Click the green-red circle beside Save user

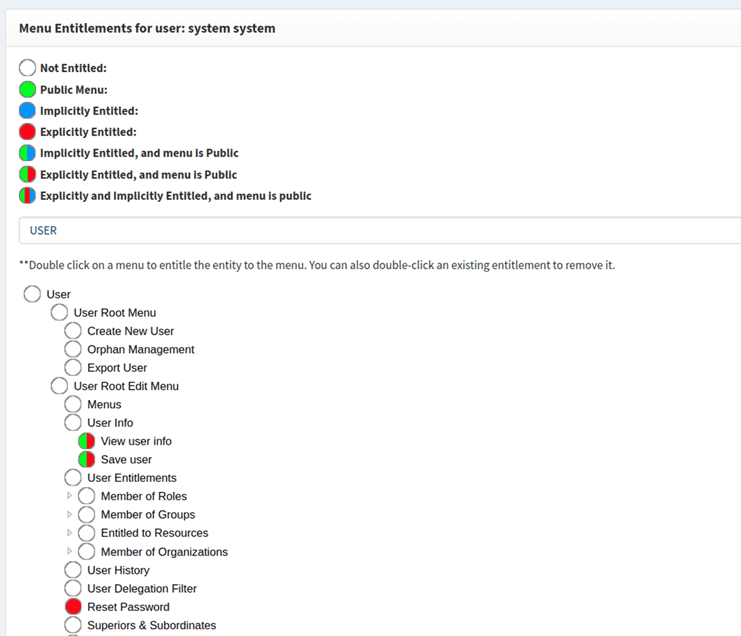click(86, 459)
